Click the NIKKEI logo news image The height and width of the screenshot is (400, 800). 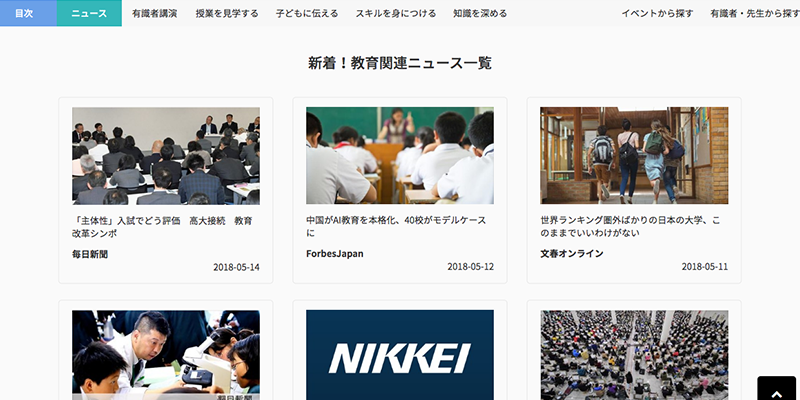point(400,355)
